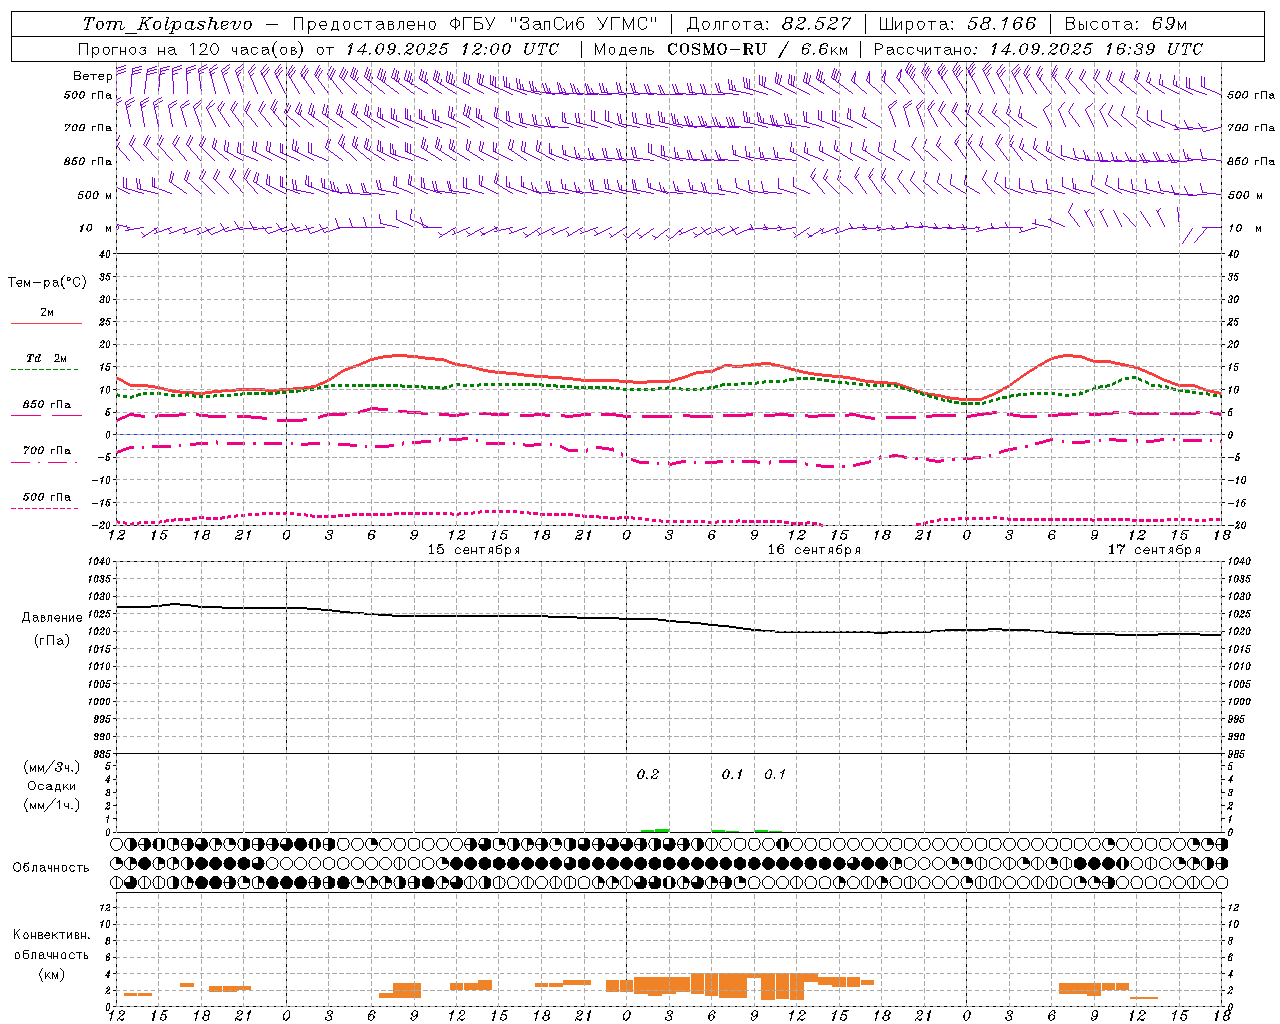Click the 17 сентября date label

click(x=1154, y=550)
